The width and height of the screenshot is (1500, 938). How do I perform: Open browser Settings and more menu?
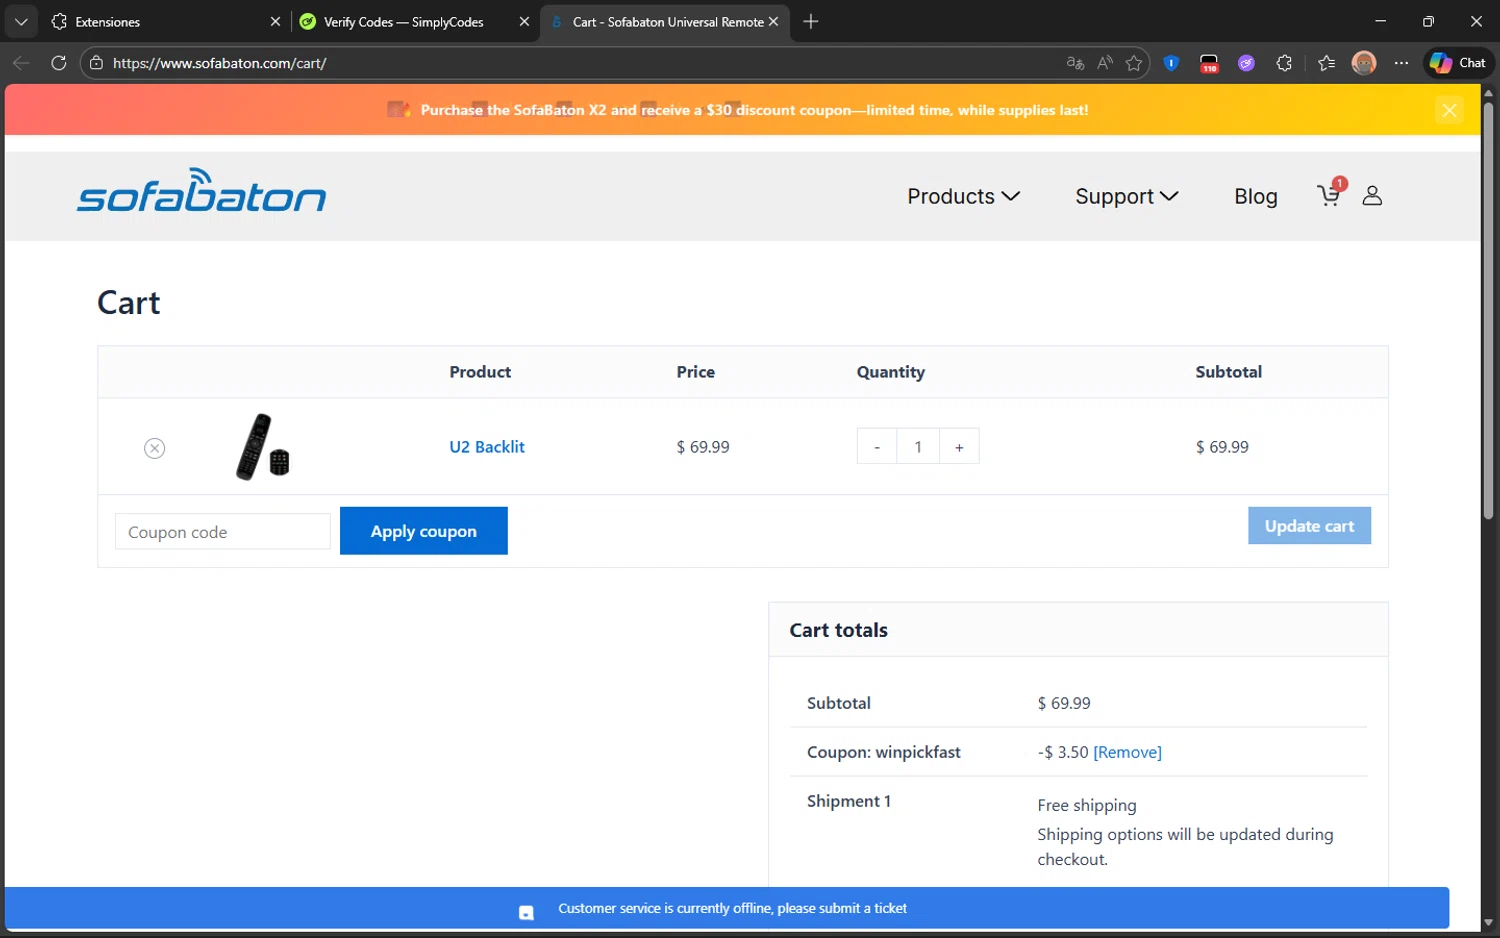point(1401,63)
